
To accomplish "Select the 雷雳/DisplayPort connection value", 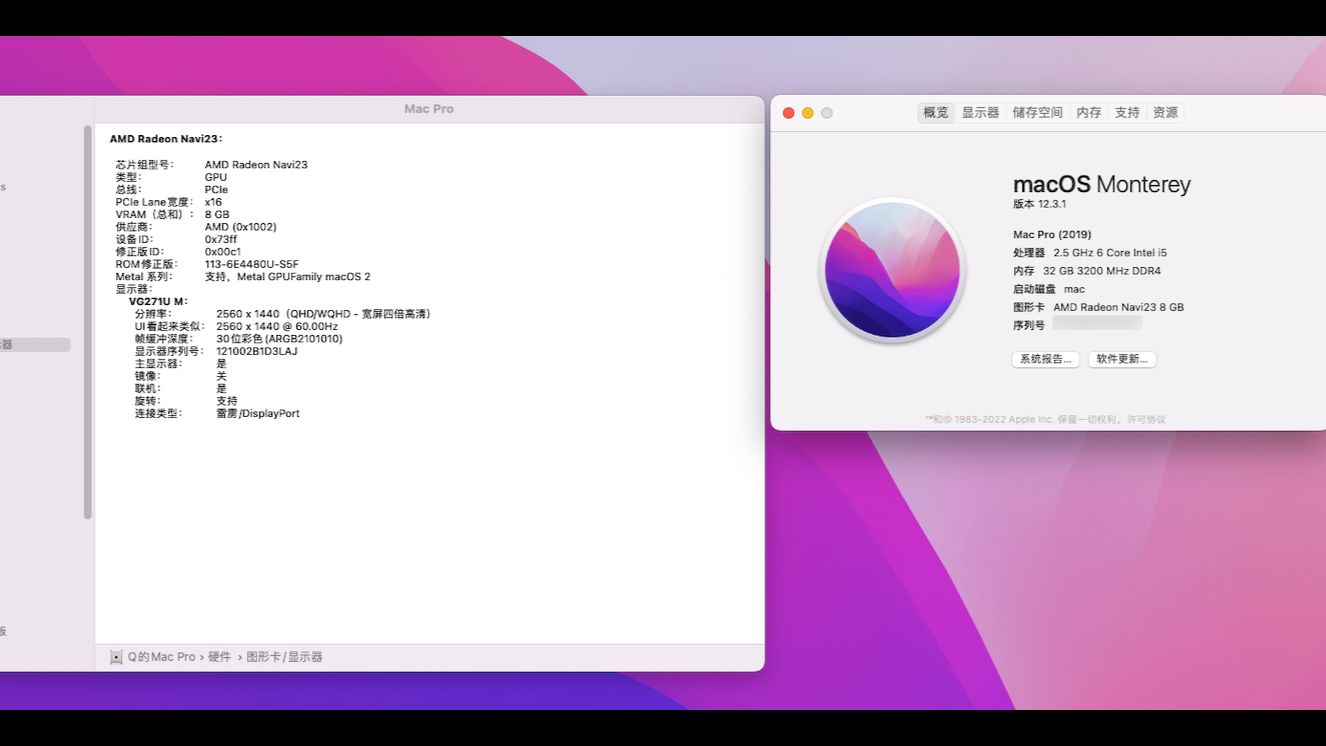I will pos(258,413).
